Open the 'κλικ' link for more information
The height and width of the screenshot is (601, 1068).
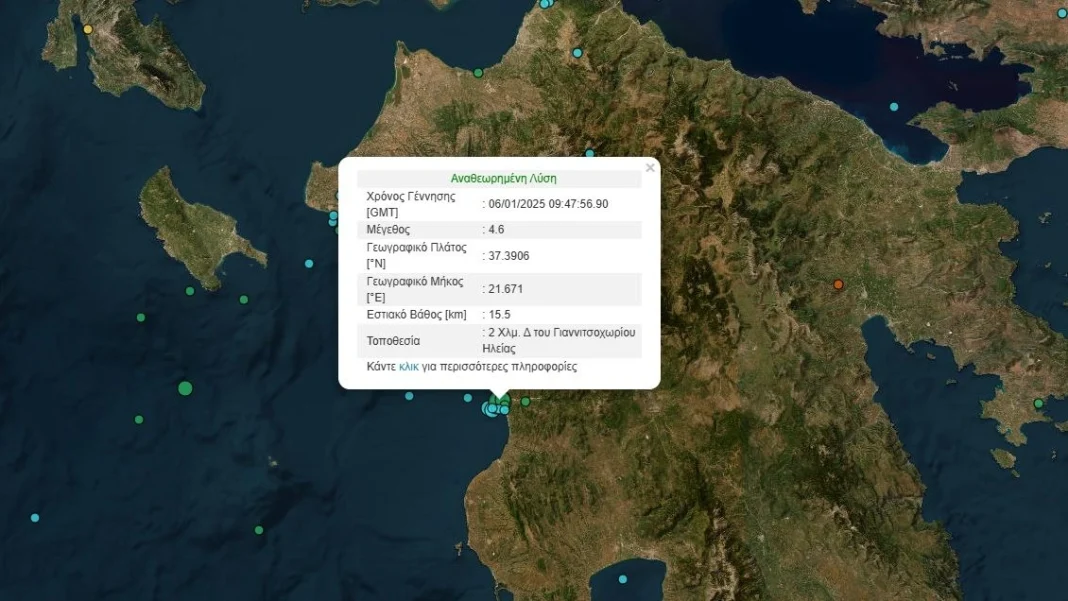click(x=409, y=367)
